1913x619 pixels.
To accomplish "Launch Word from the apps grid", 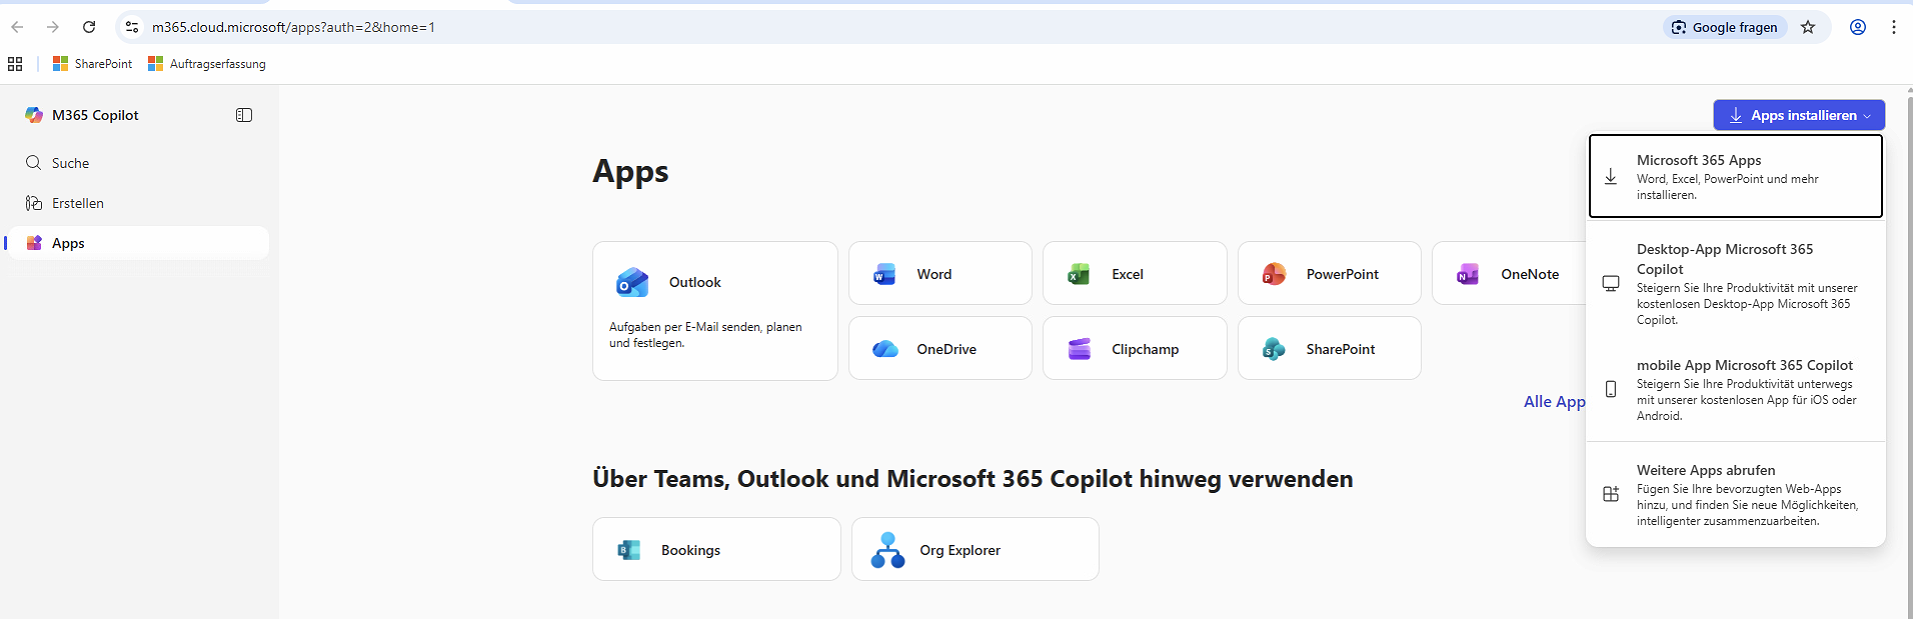I will [939, 274].
